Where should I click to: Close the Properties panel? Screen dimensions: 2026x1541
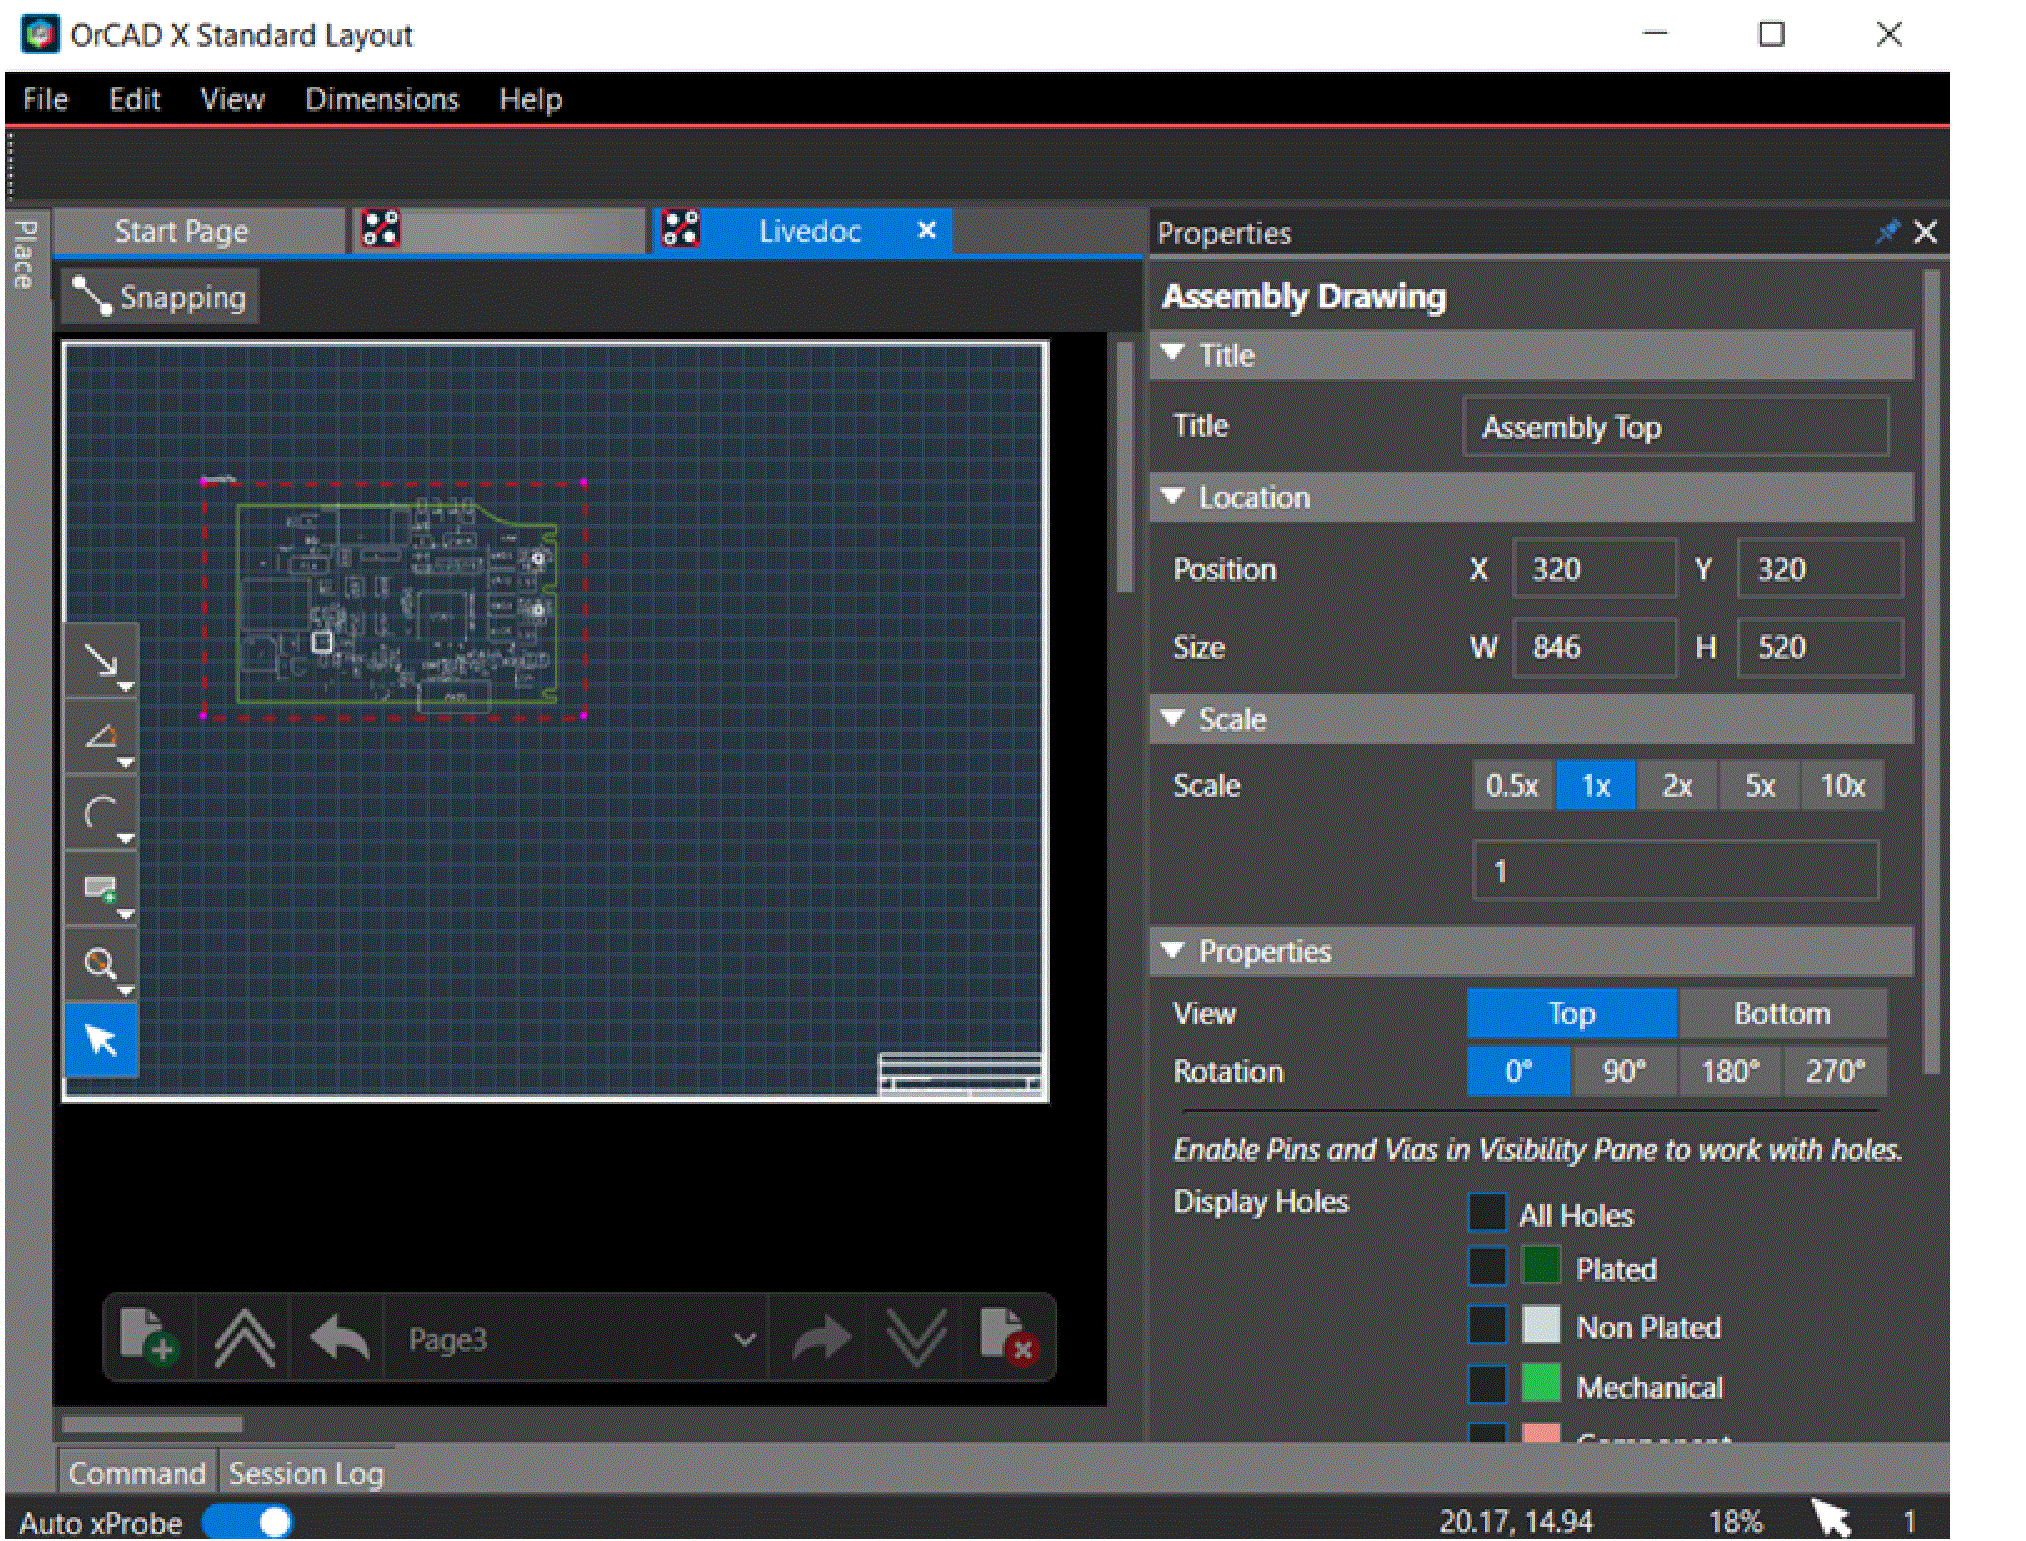1925,232
